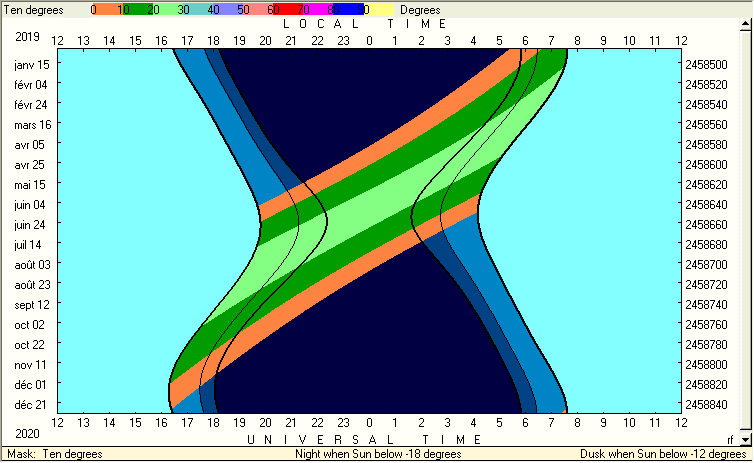The image size is (754, 463).
Task: Click the 'janv 15' date label
Action: (32, 64)
